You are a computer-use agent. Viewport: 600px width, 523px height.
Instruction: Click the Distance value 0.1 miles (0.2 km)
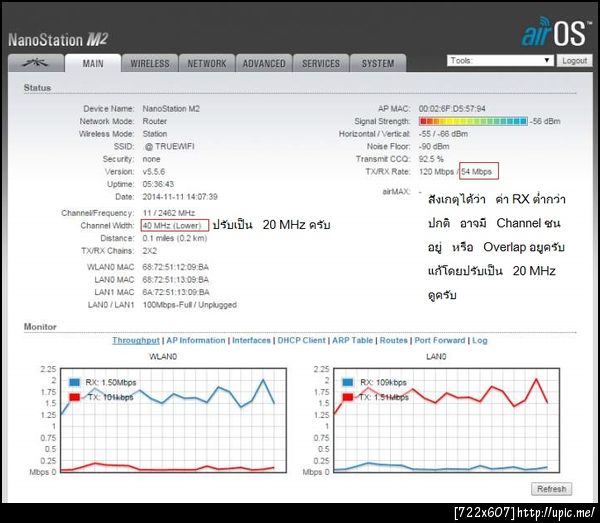pos(175,238)
